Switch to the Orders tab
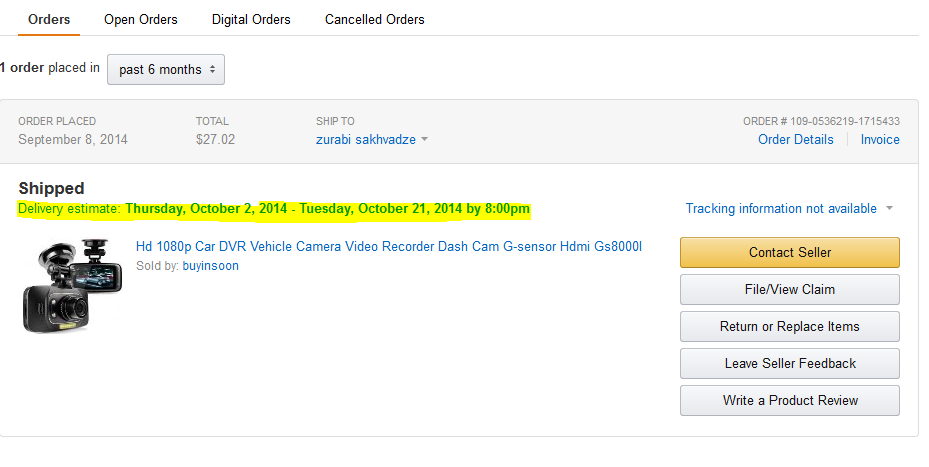929x467 pixels. click(48, 19)
